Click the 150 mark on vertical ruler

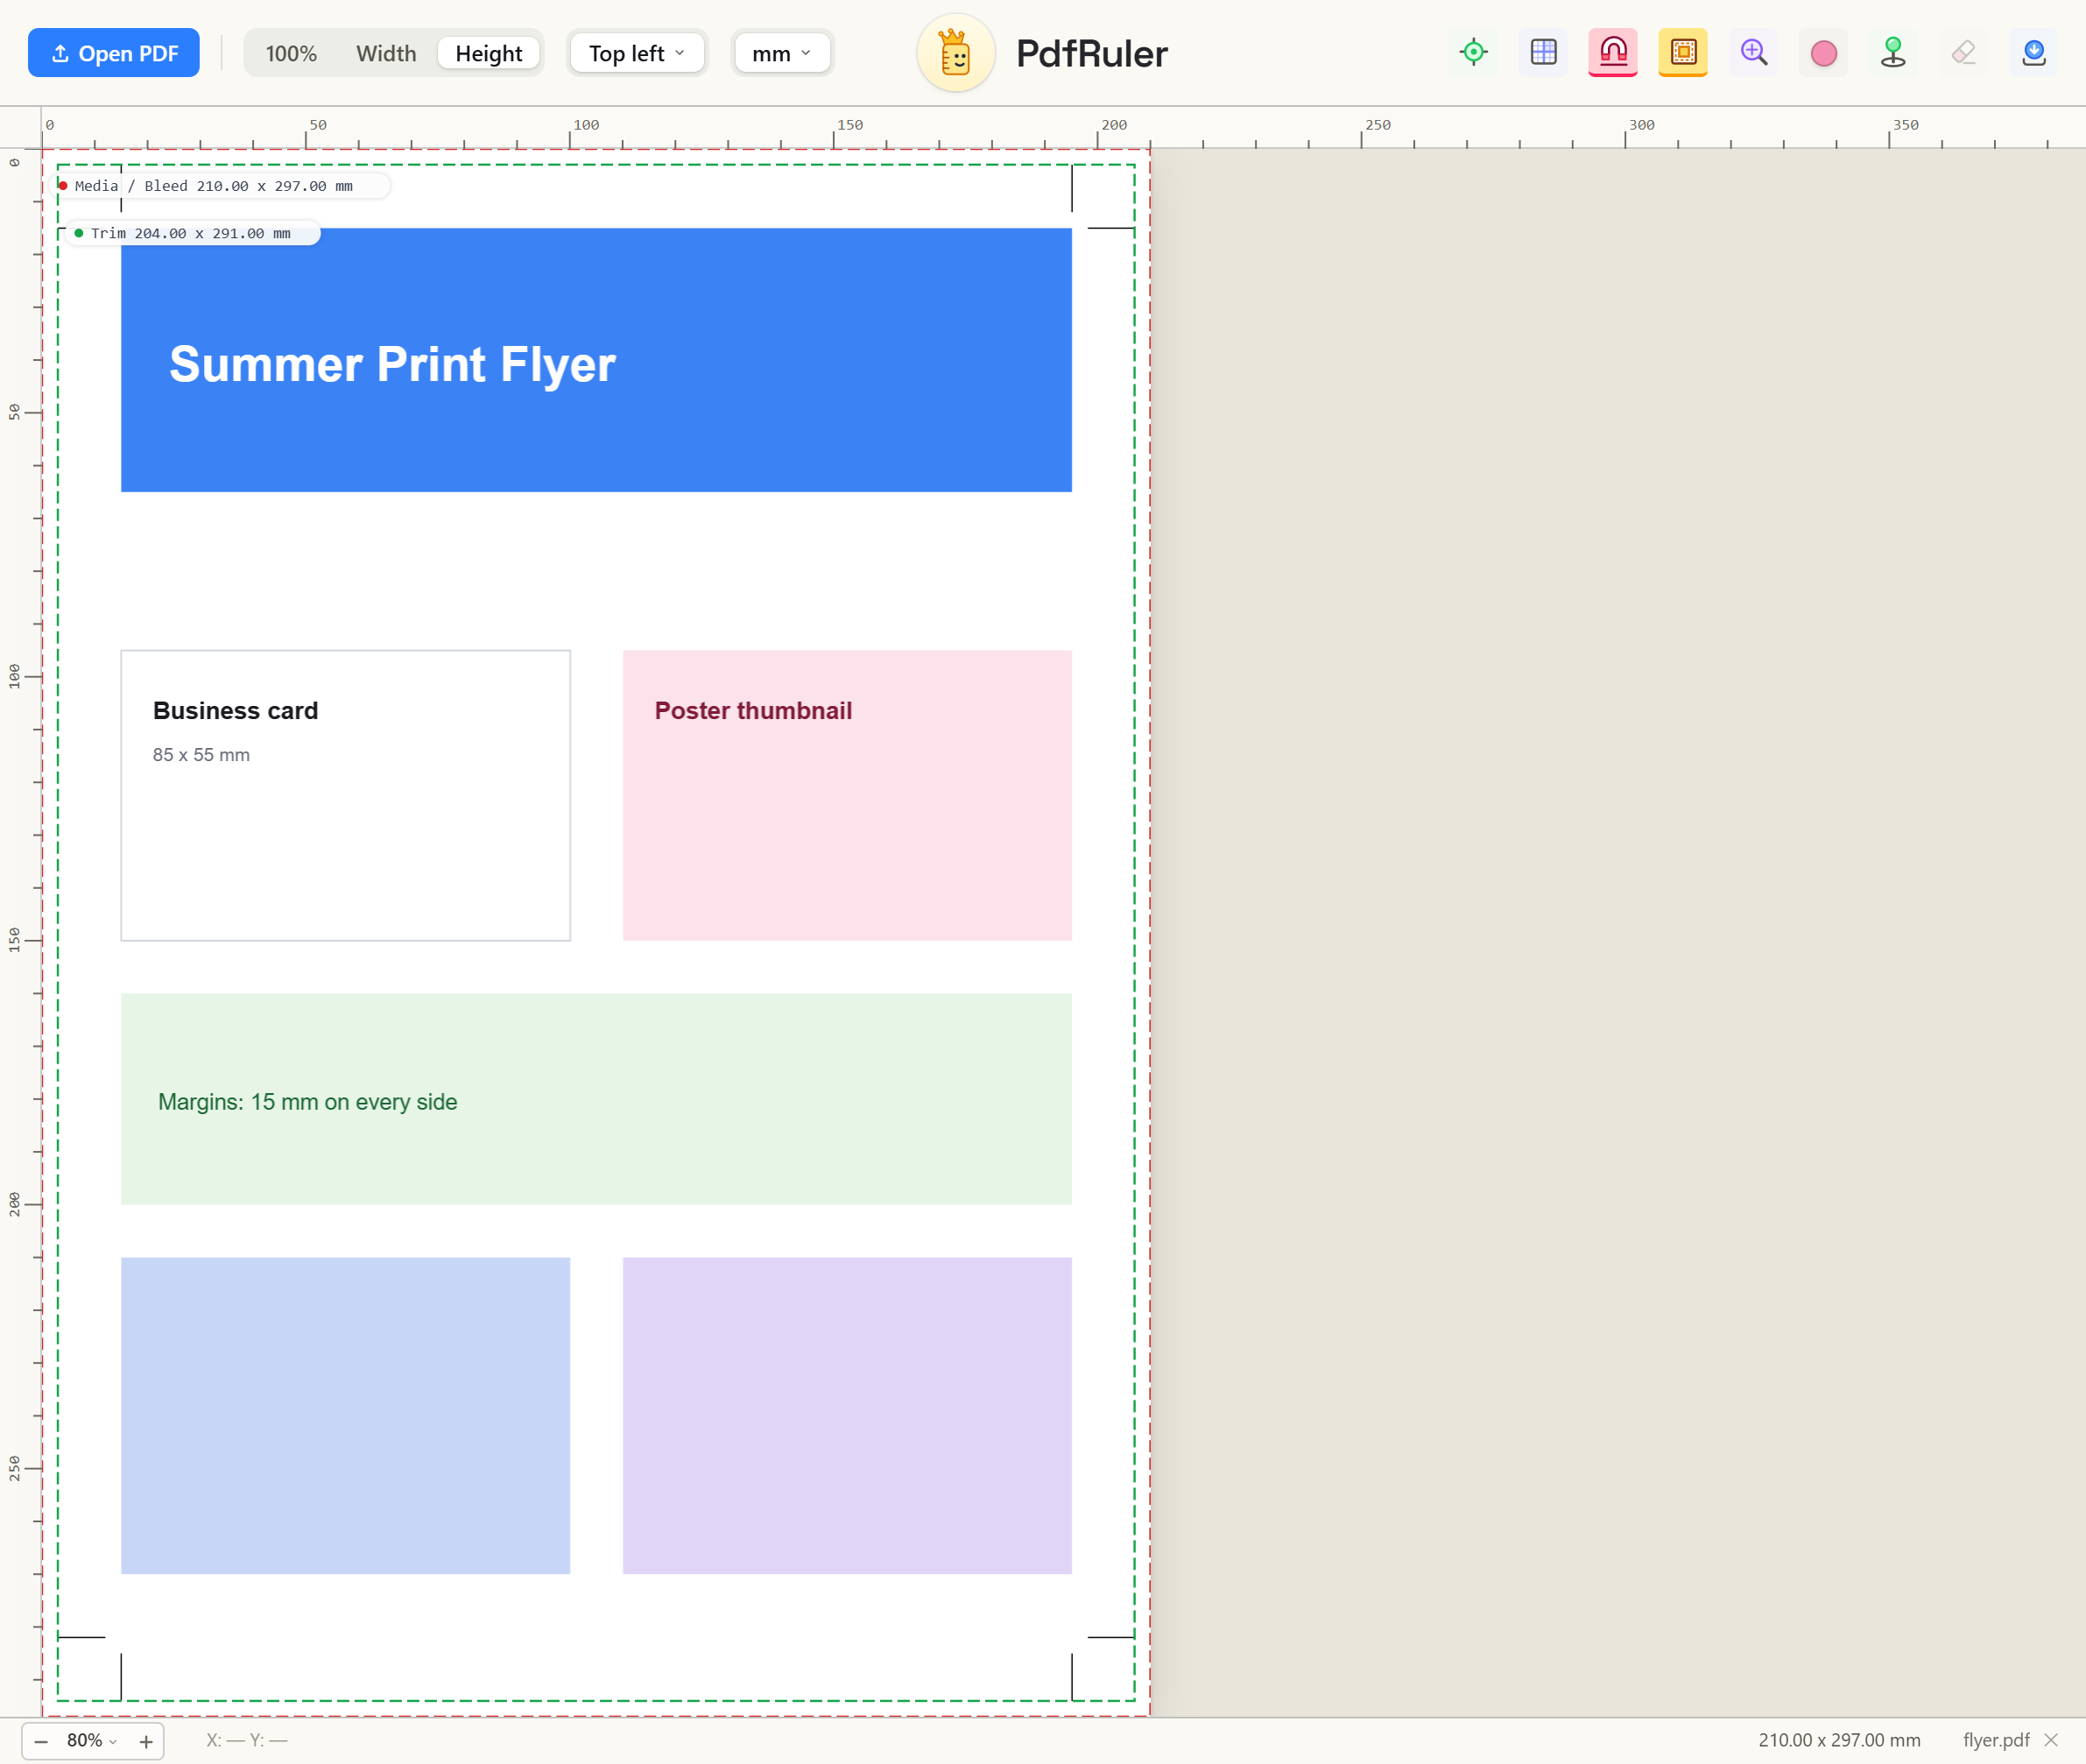[14, 939]
